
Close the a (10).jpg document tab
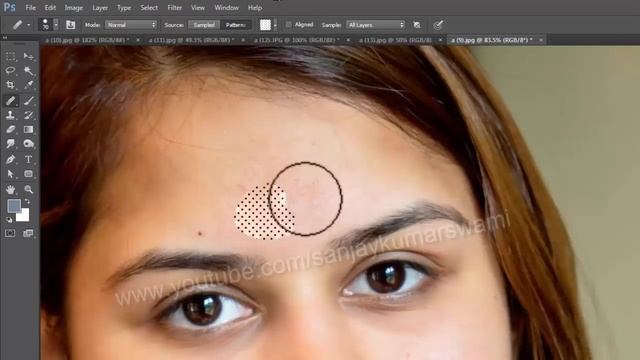coord(138,40)
